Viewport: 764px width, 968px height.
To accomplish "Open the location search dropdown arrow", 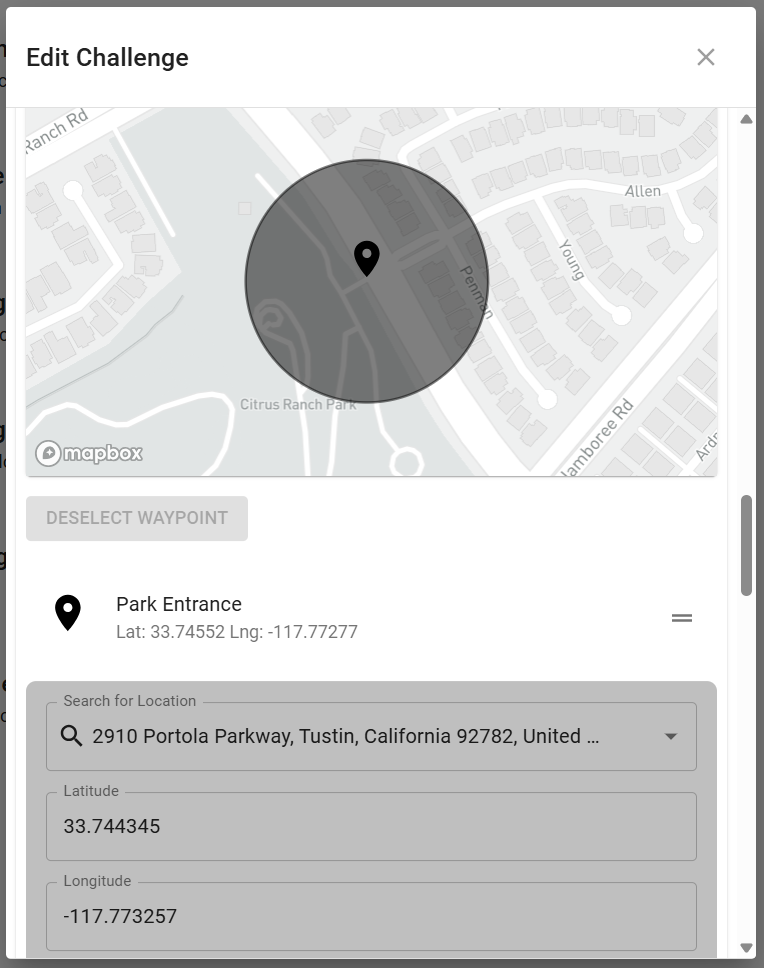I will [671, 736].
